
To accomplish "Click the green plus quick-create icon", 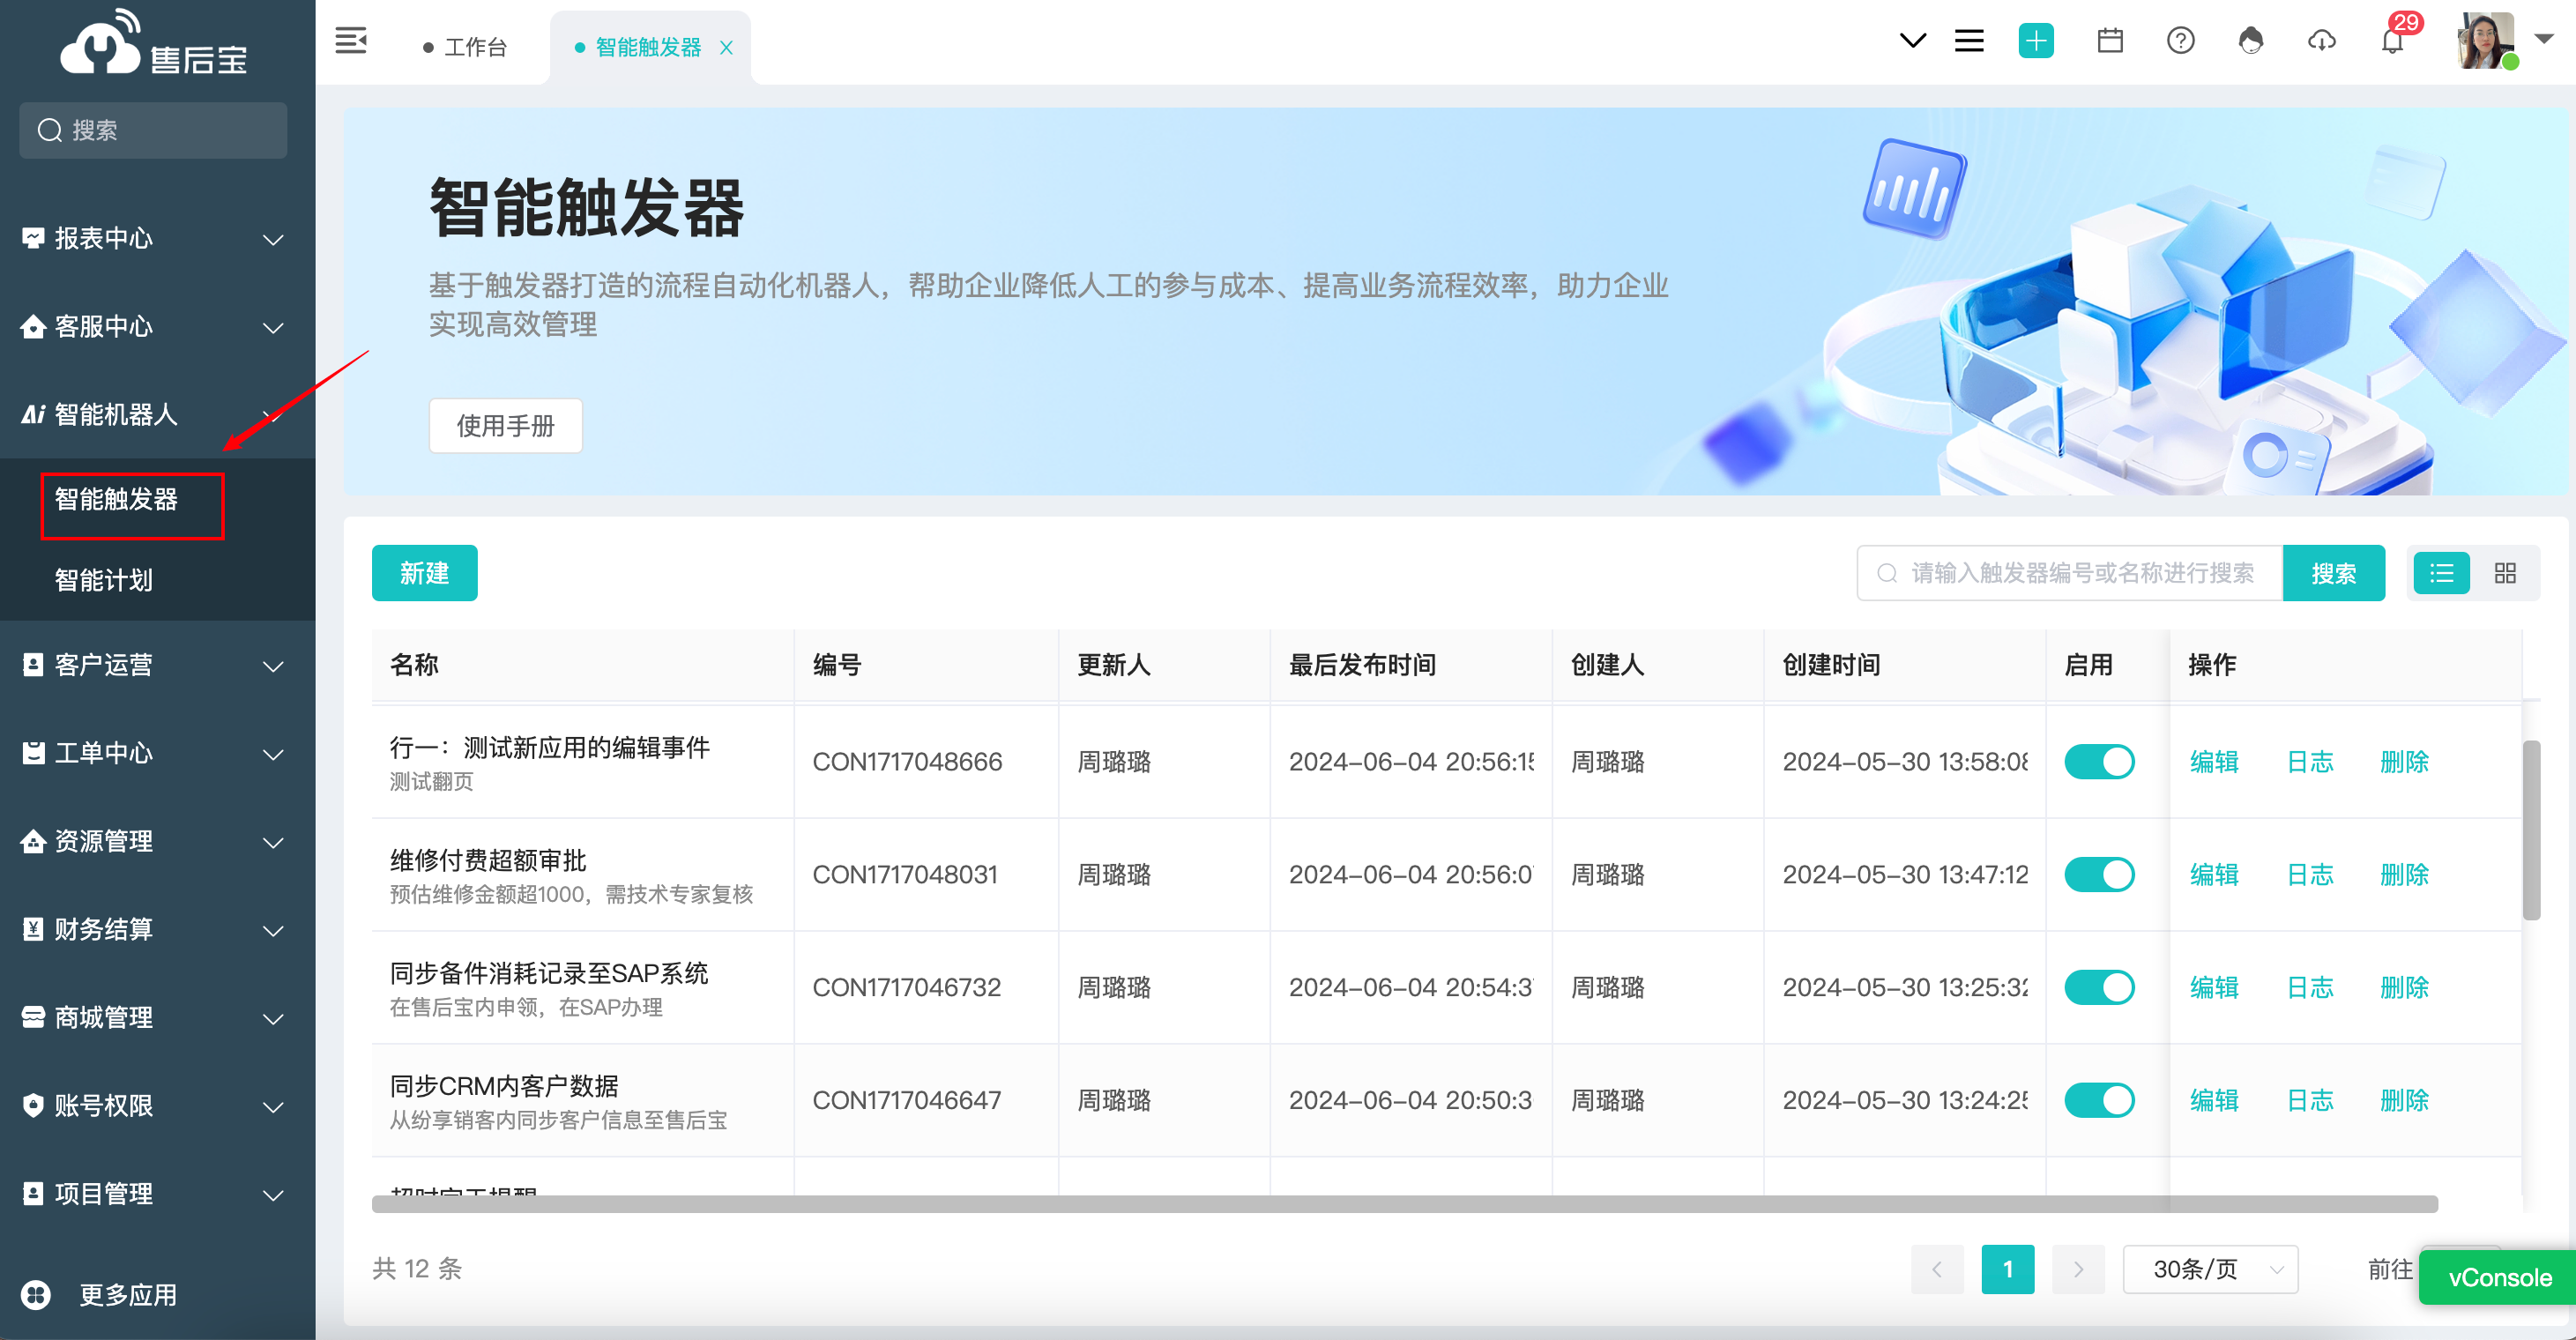I will coord(2036,41).
